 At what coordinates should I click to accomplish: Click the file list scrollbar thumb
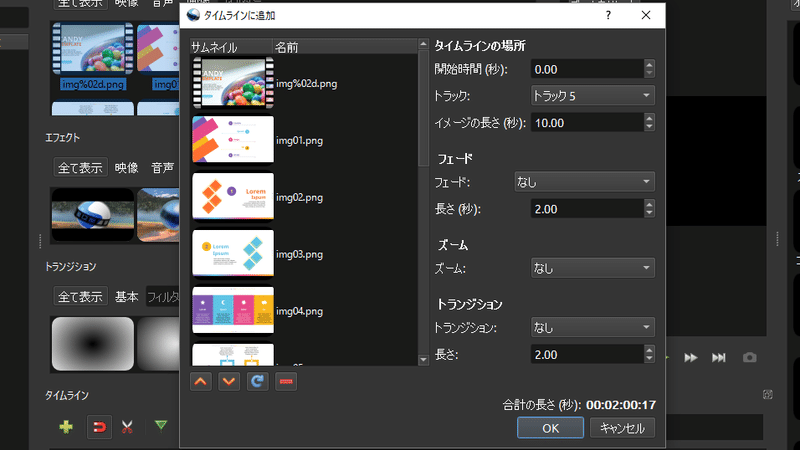tap(423, 108)
